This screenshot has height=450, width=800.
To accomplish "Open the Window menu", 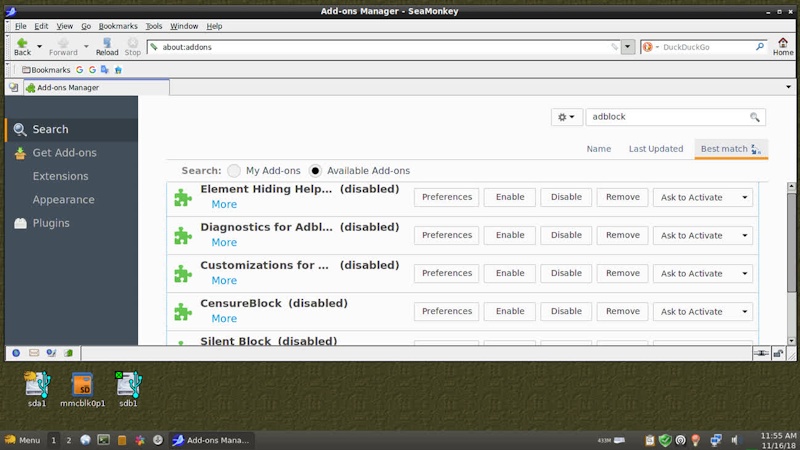I will pos(184,26).
